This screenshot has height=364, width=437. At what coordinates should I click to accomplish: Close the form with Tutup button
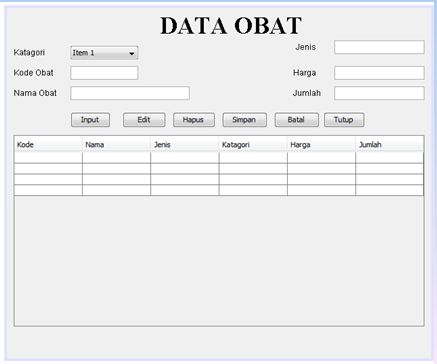point(344,120)
